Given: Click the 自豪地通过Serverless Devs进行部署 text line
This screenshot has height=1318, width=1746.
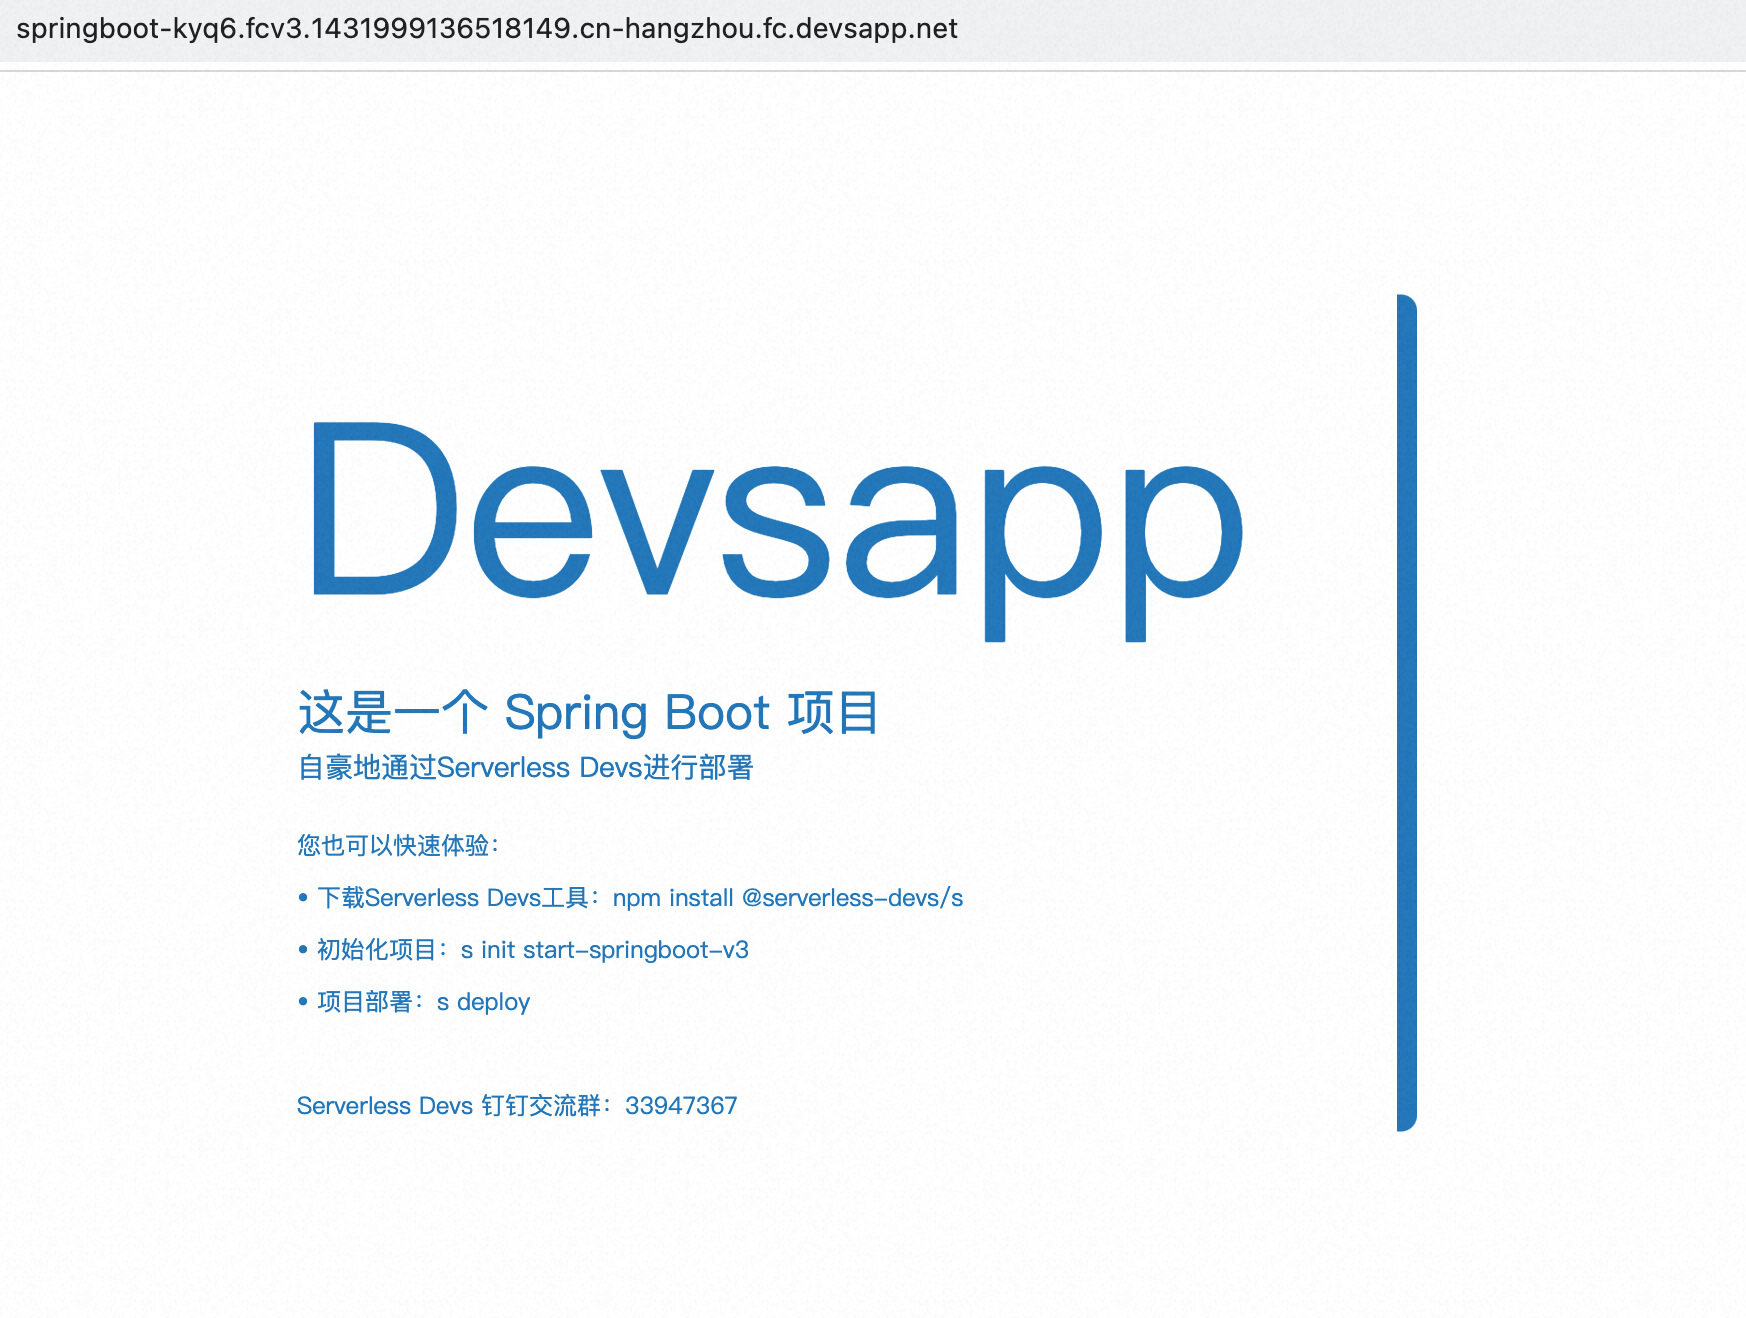Looking at the screenshot, I should (x=525, y=768).
